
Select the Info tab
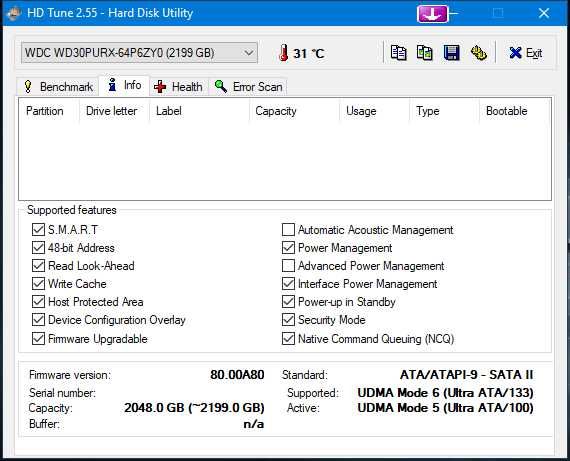[x=124, y=85]
